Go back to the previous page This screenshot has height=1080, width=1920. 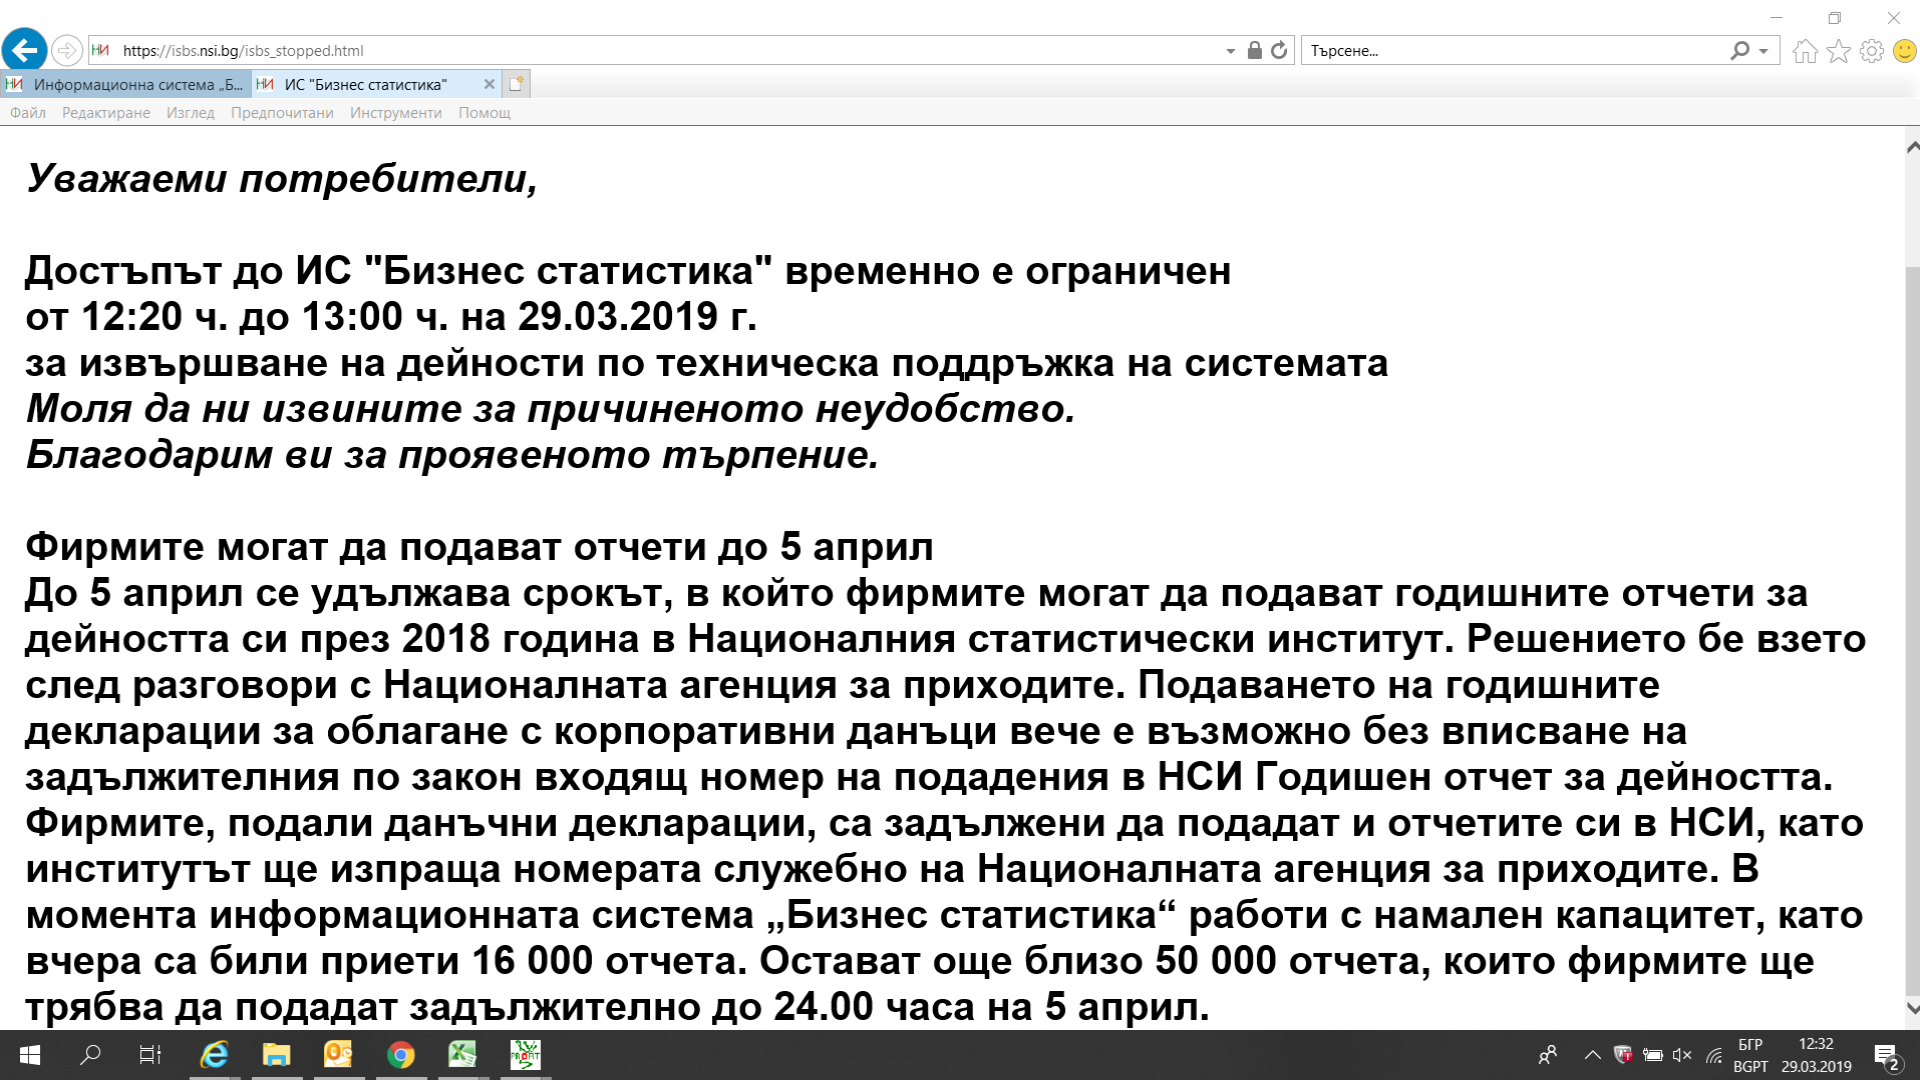tap(24, 50)
